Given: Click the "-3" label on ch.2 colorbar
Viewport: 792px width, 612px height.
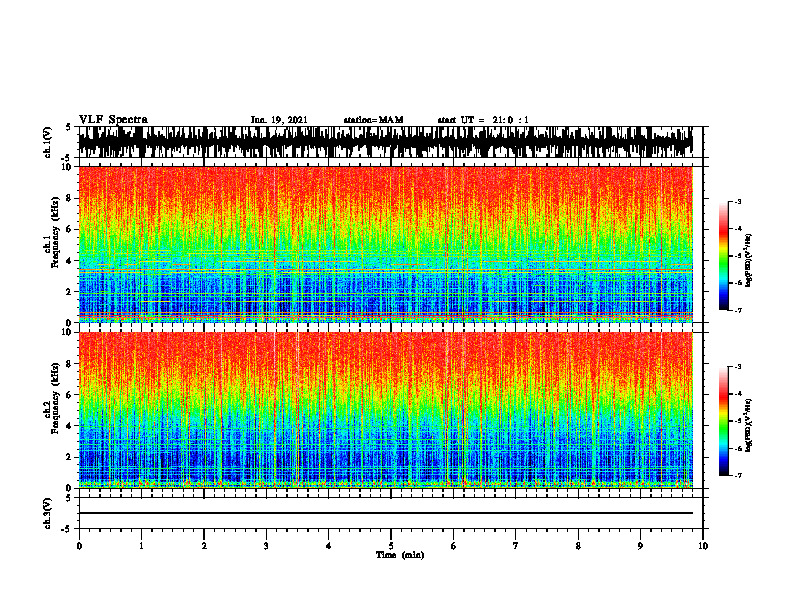Looking at the screenshot, I should [738, 367].
